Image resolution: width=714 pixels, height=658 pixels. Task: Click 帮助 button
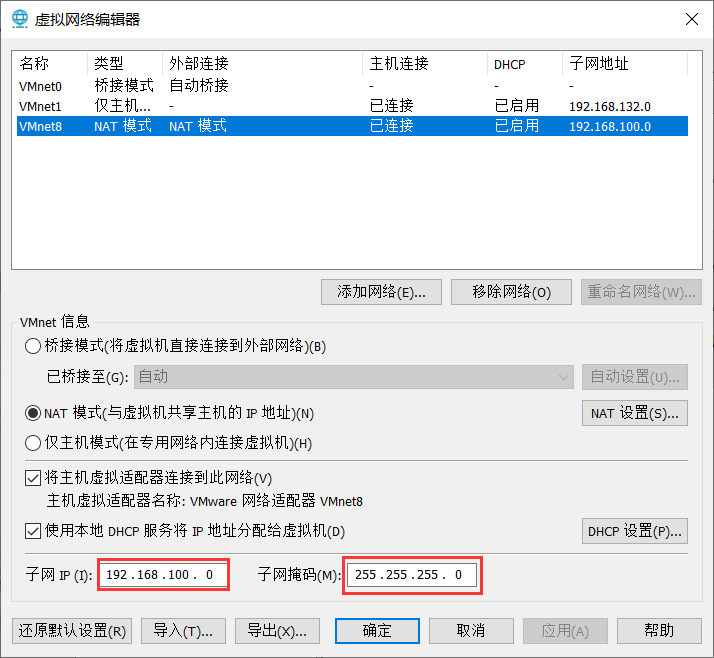[659, 631]
